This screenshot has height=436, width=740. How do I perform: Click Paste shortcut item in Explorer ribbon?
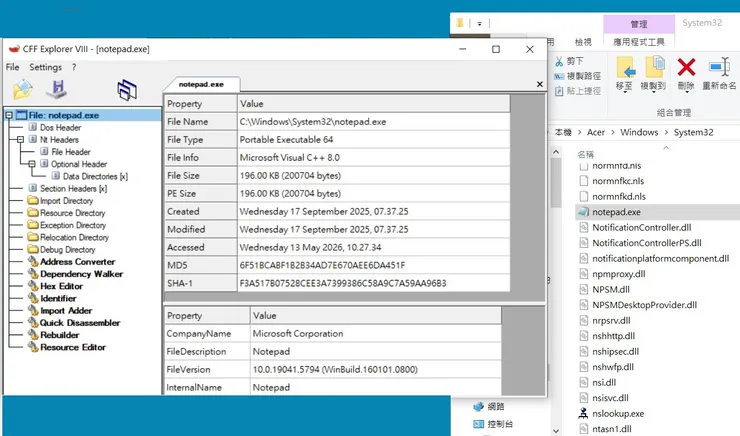point(578,91)
